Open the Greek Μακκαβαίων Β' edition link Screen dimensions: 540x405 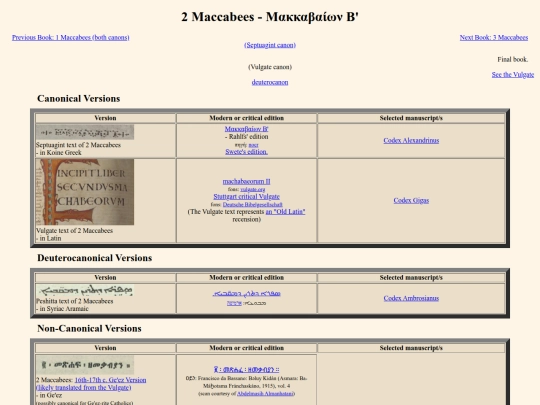click(247, 129)
